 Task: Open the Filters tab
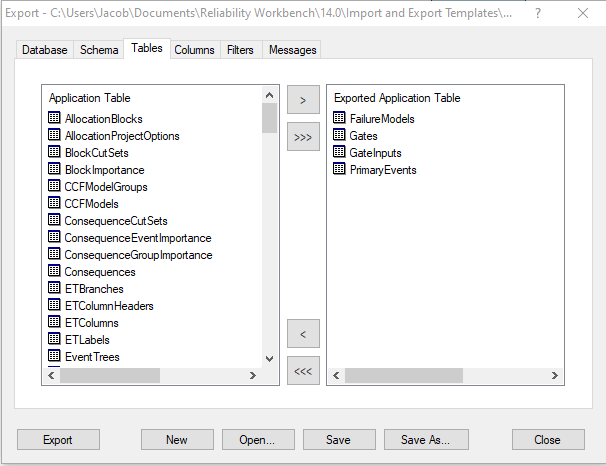tap(240, 50)
